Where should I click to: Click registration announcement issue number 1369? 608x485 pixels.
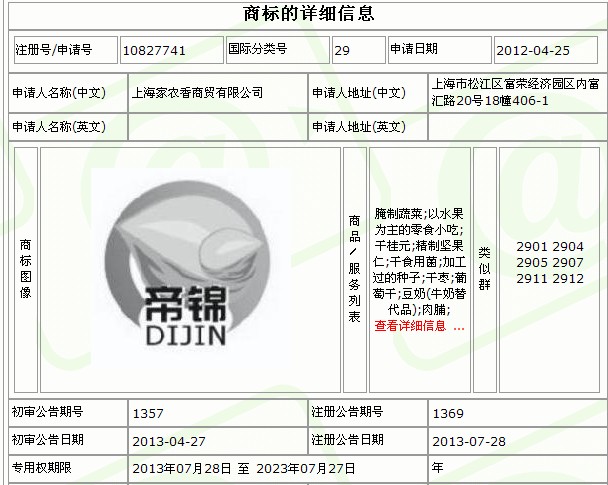(448, 412)
